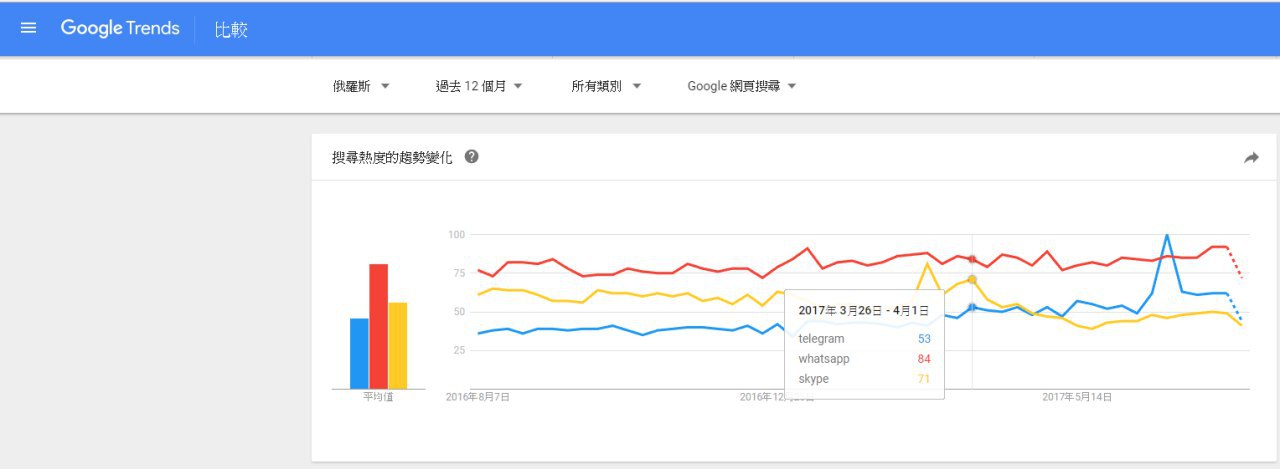Open the hamburger main menu
The width and height of the screenshot is (1280, 469).
(x=28, y=28)
